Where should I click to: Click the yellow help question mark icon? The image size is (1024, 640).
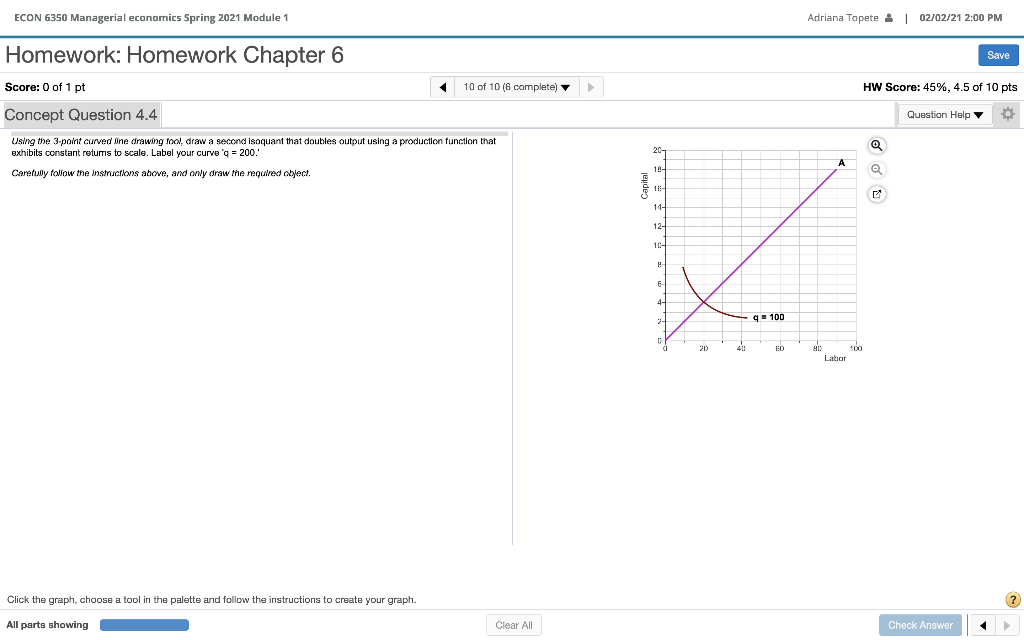1011,599
